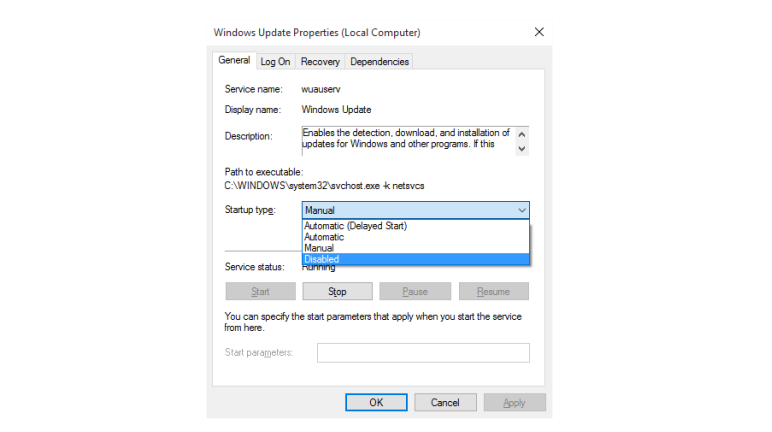Switch to the General tab
Screen dimensions: 772x432
234,60
